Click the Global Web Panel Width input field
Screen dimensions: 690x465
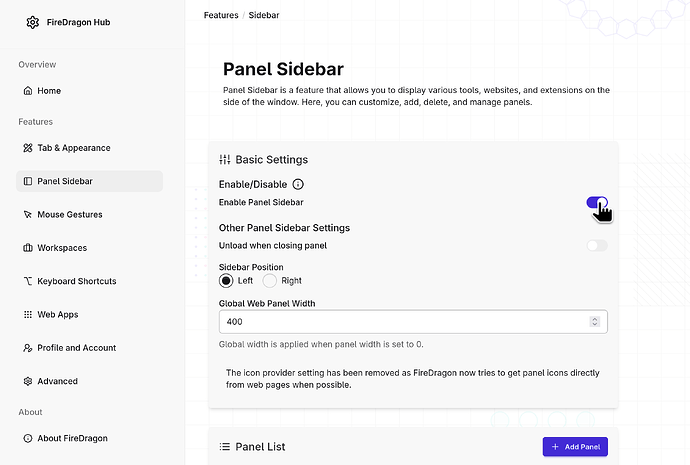point(400,322)
